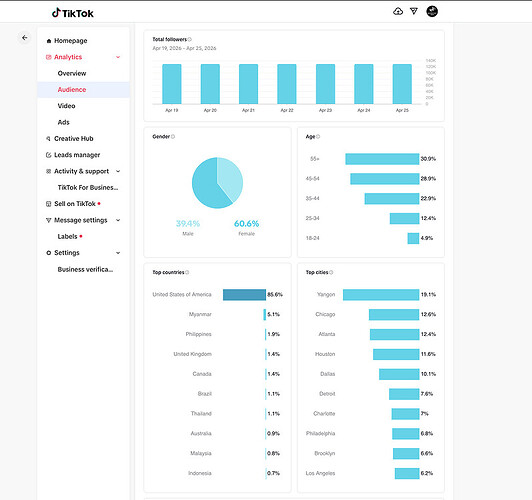532x500 pixels.
Task: Click the Homepage house icon
Action: 49,41
